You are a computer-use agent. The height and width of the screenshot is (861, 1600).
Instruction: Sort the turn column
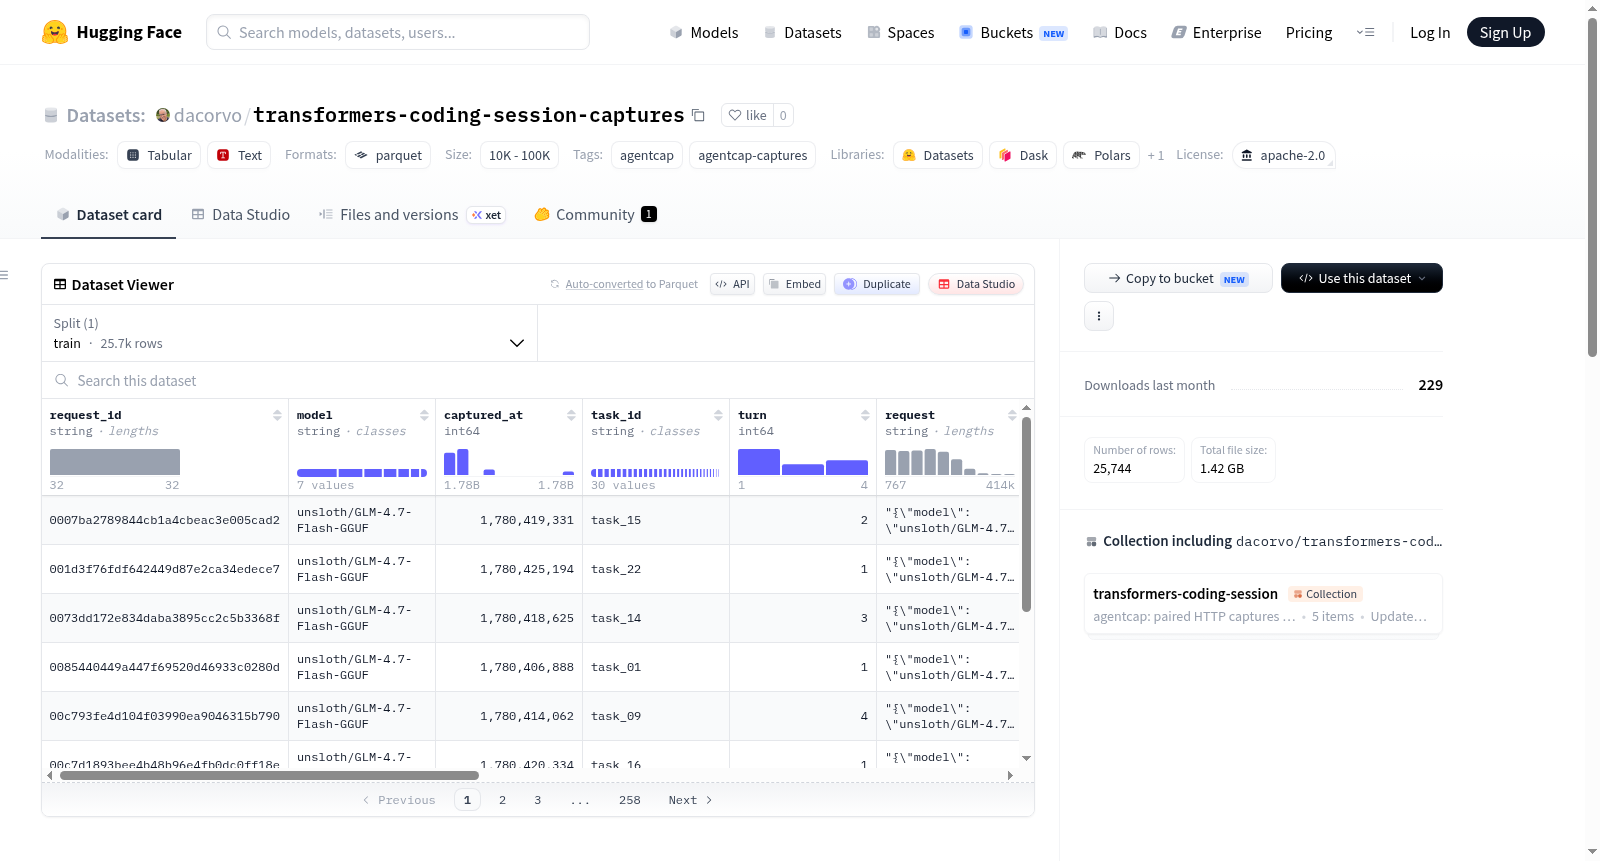pyautogui.click(x=865, y=415)
